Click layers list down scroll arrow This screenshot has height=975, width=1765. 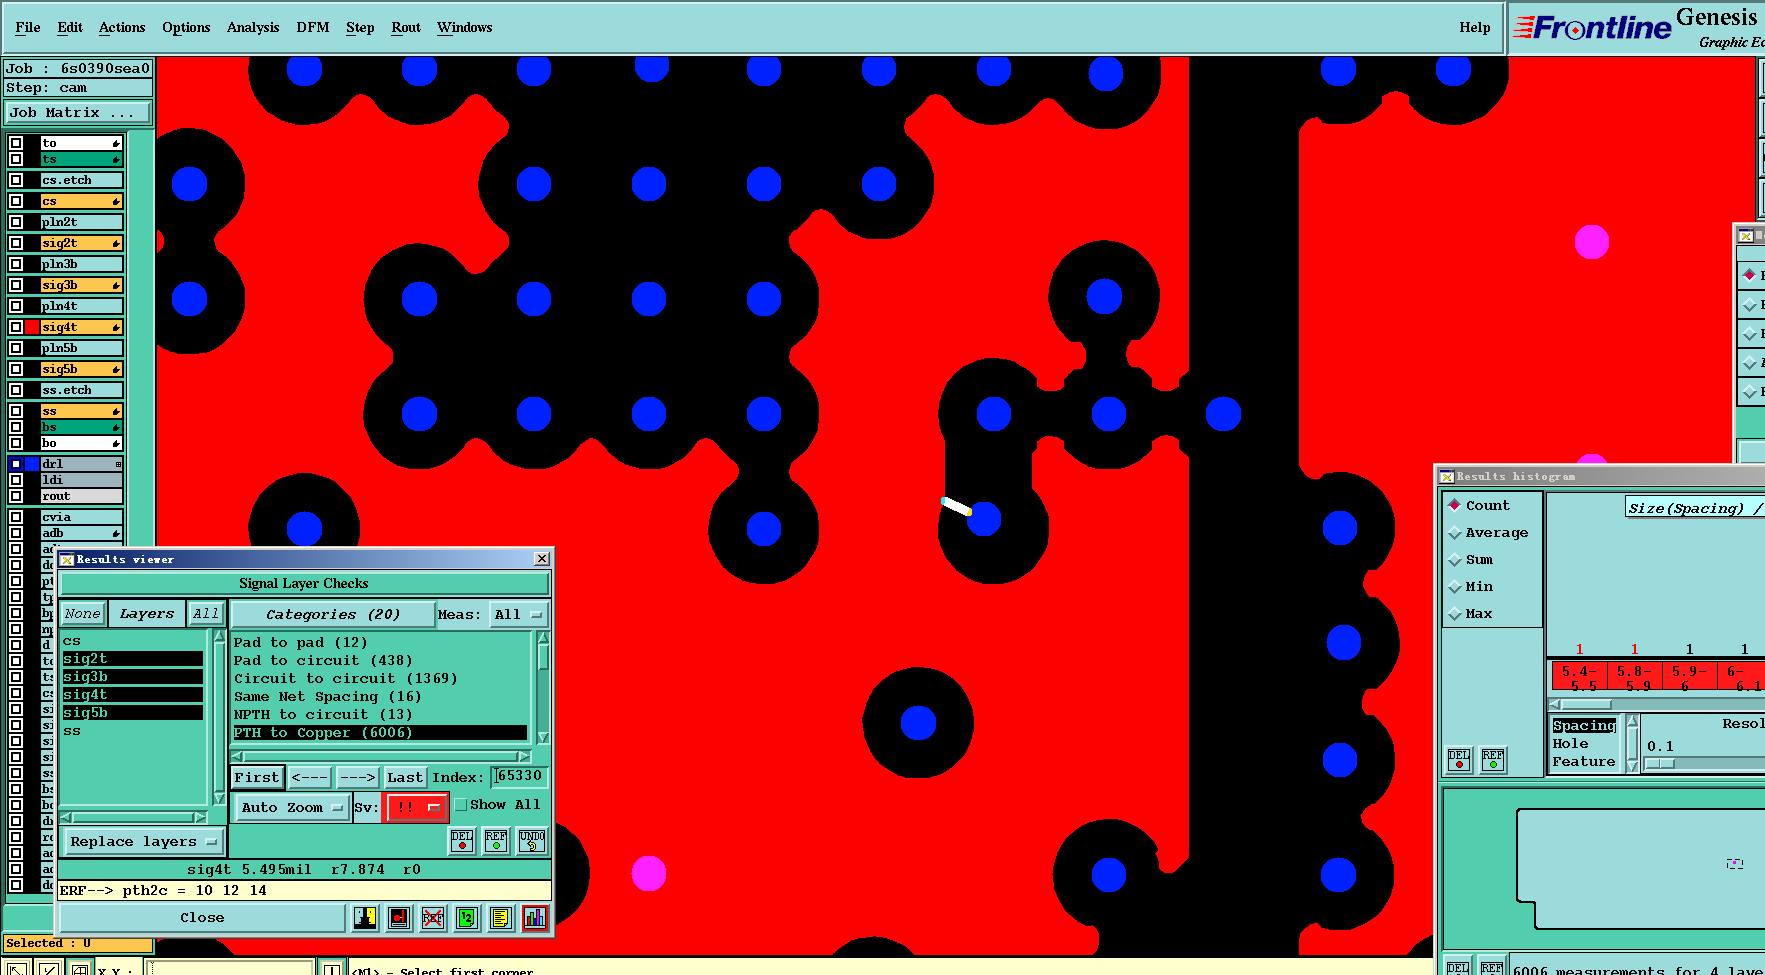click(x=219, y=798)
